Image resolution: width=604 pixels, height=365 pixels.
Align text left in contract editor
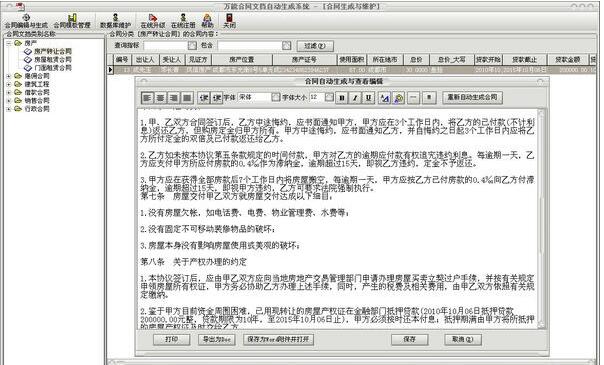[x=147, y=98]
